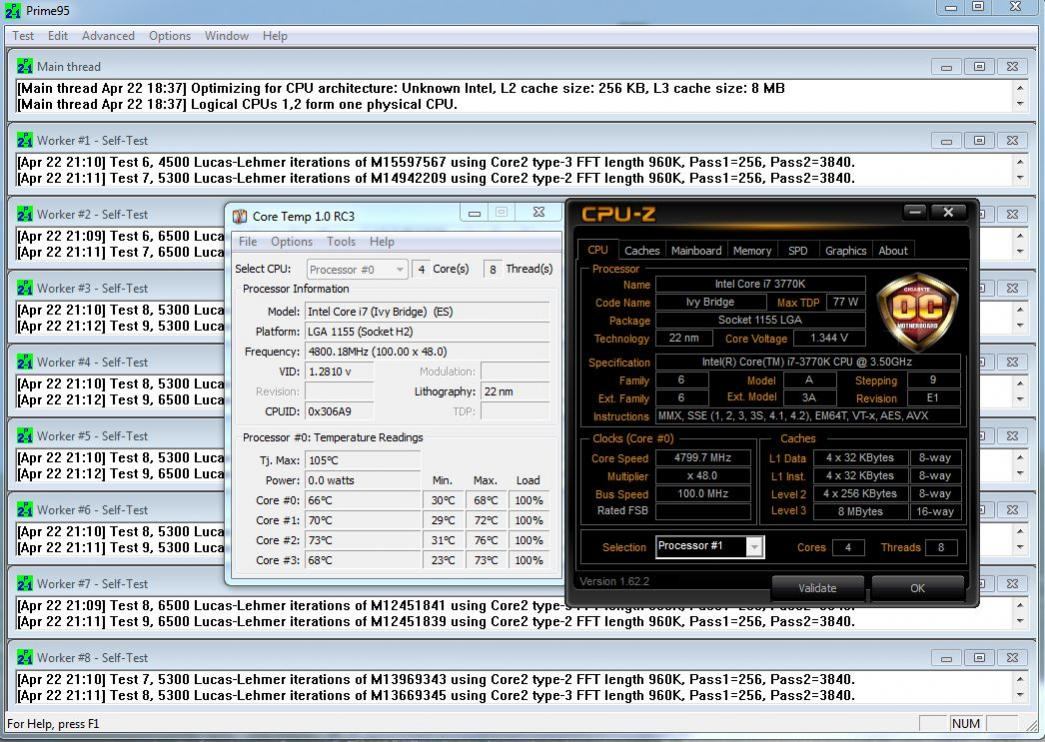Click the Worker #7 window icon
The width and height of the screenshot is (1045, 742).
click(x=25, y=584)
